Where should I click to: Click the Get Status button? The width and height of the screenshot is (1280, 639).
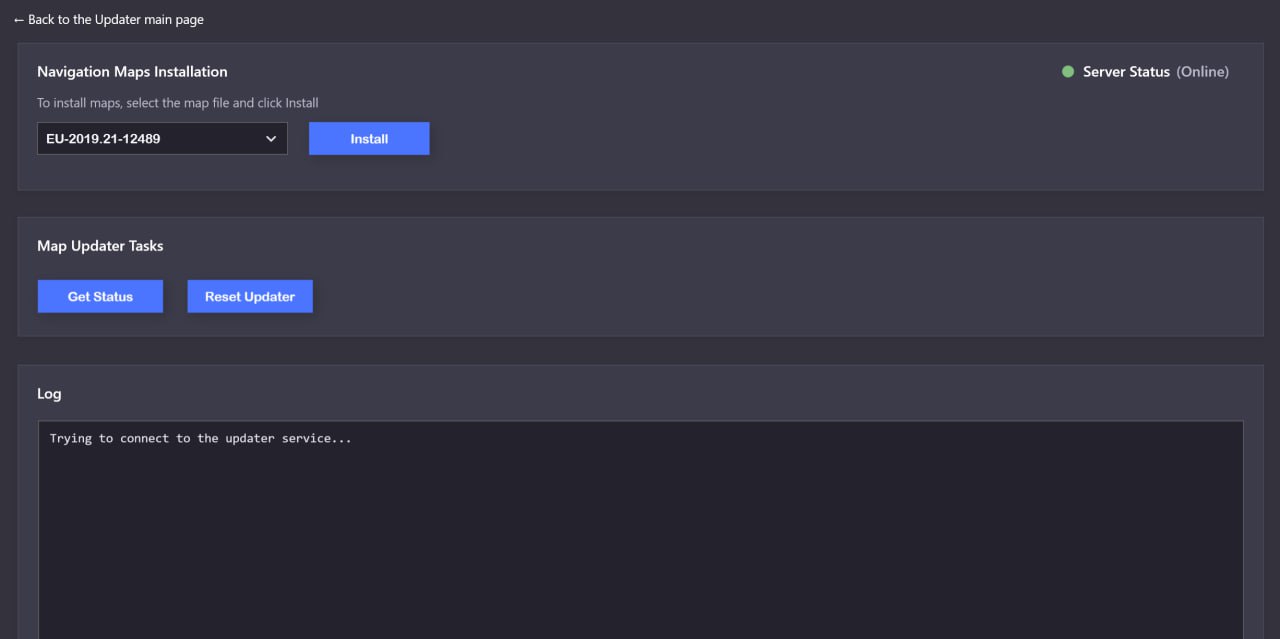coord(100,296)
